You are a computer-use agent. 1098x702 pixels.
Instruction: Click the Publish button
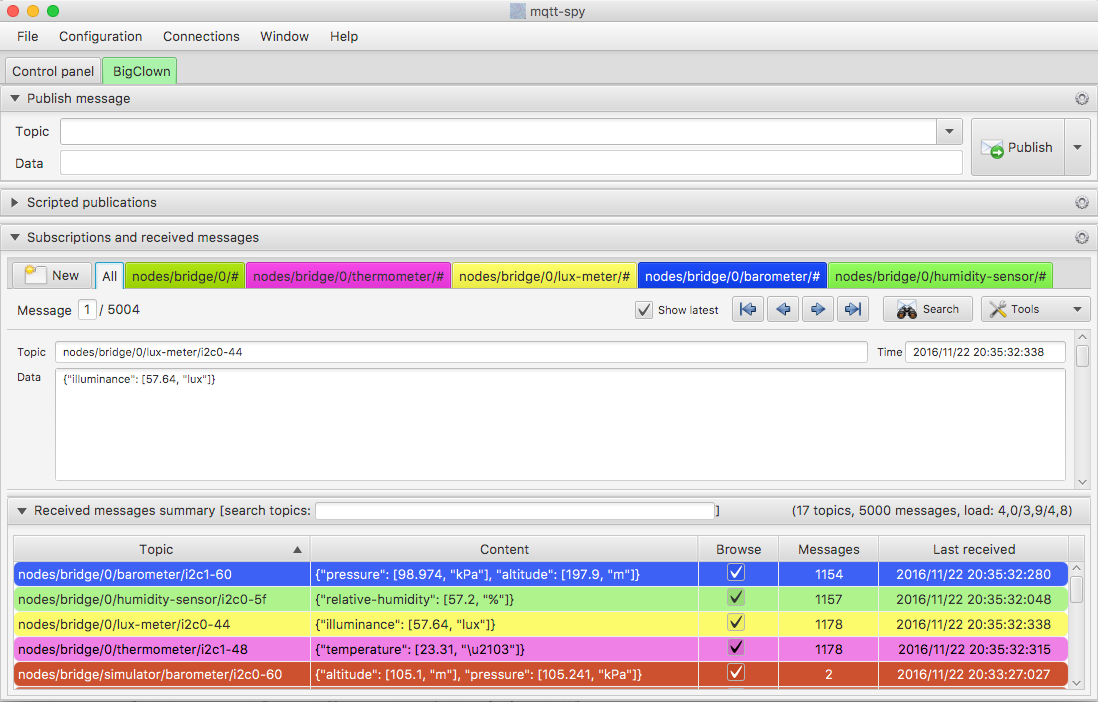(x=1017, y=147)
